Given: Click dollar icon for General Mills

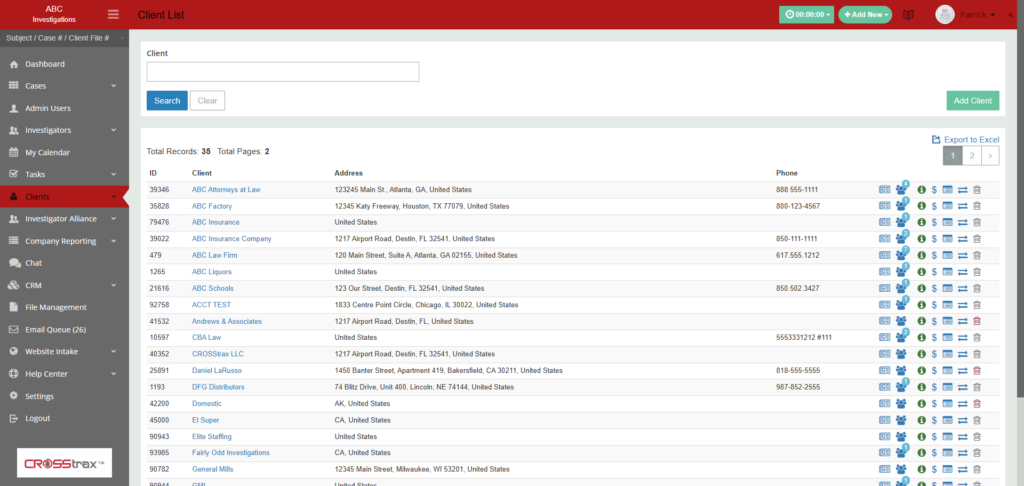Looking at the screenshot, I should [x=935, y=469].
